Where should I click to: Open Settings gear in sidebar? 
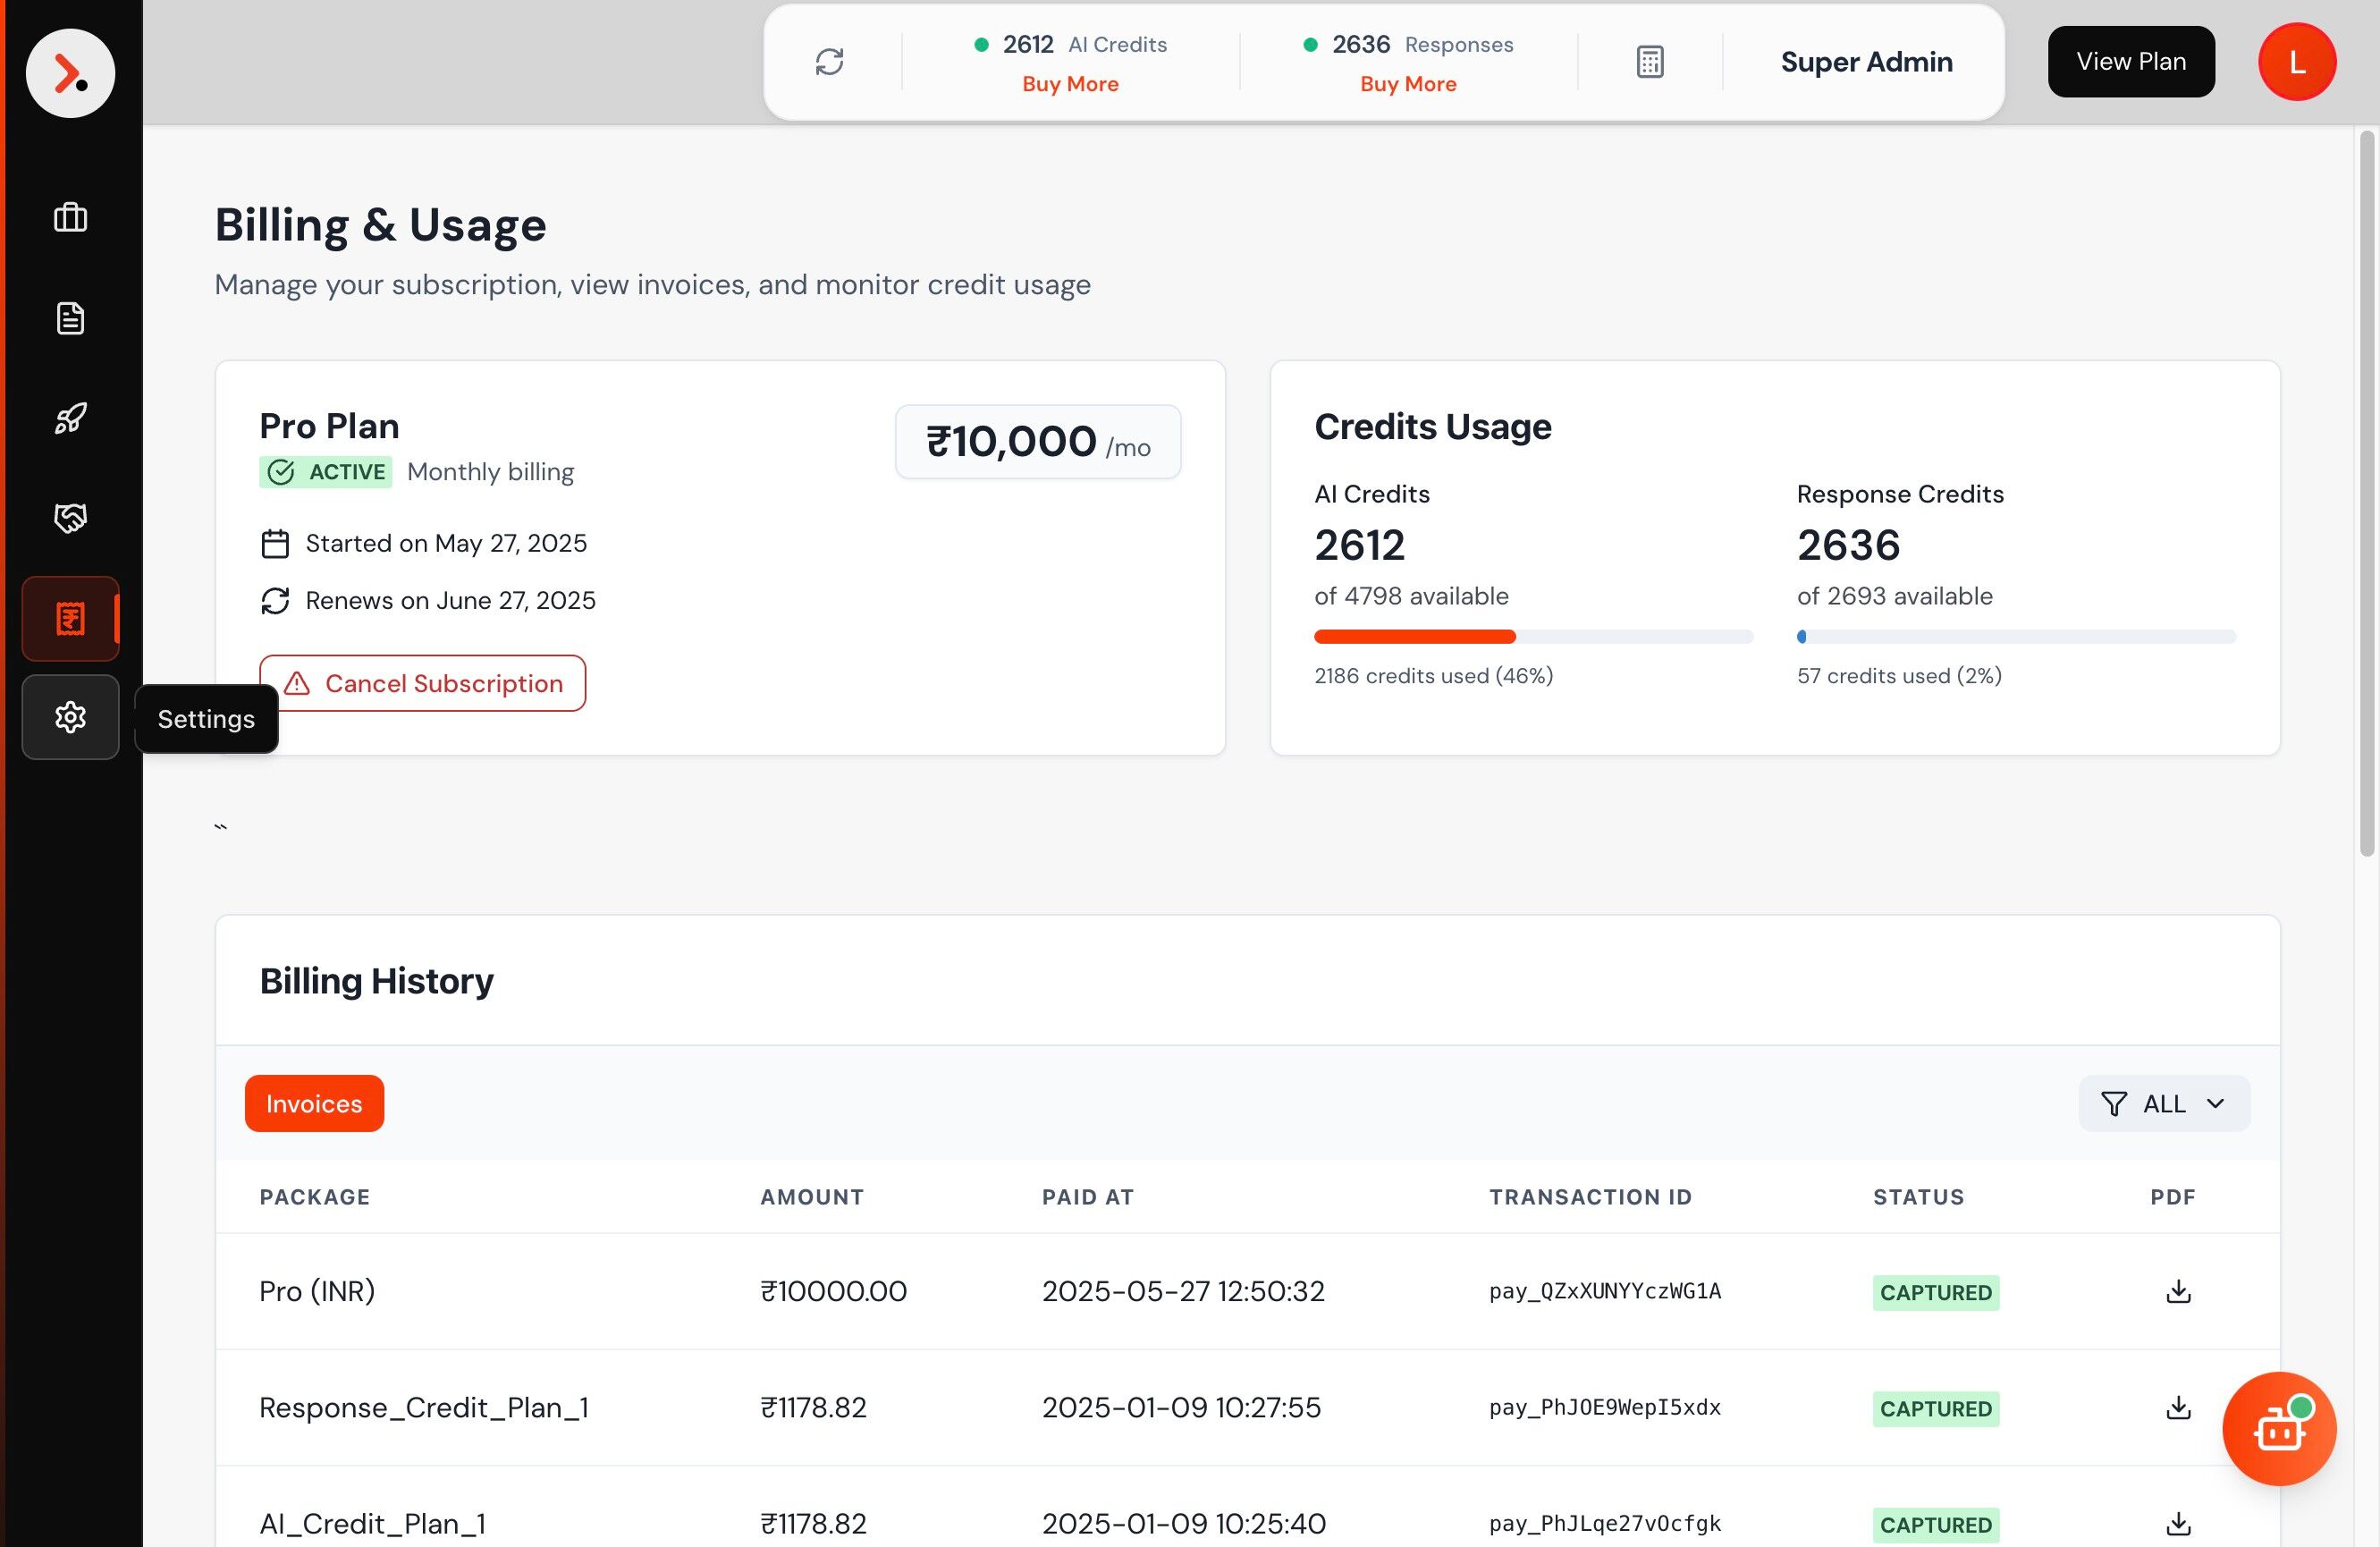70,717
